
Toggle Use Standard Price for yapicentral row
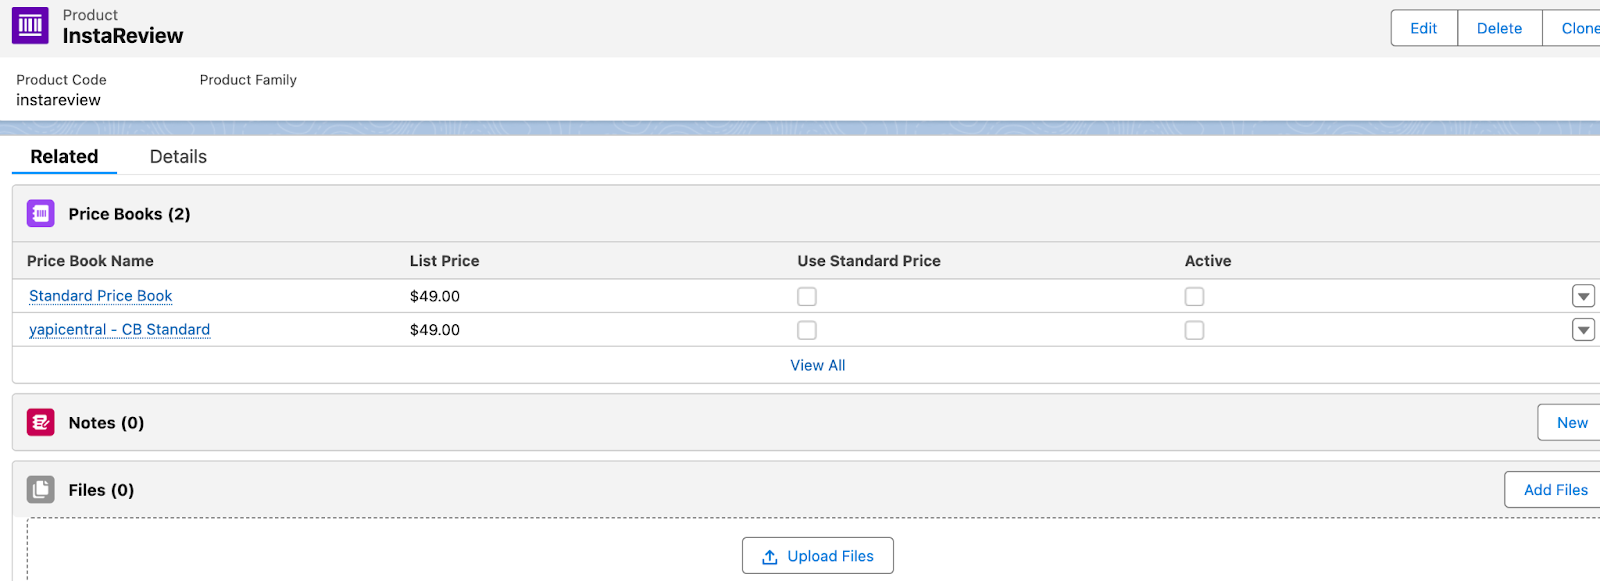coord(807,330)
